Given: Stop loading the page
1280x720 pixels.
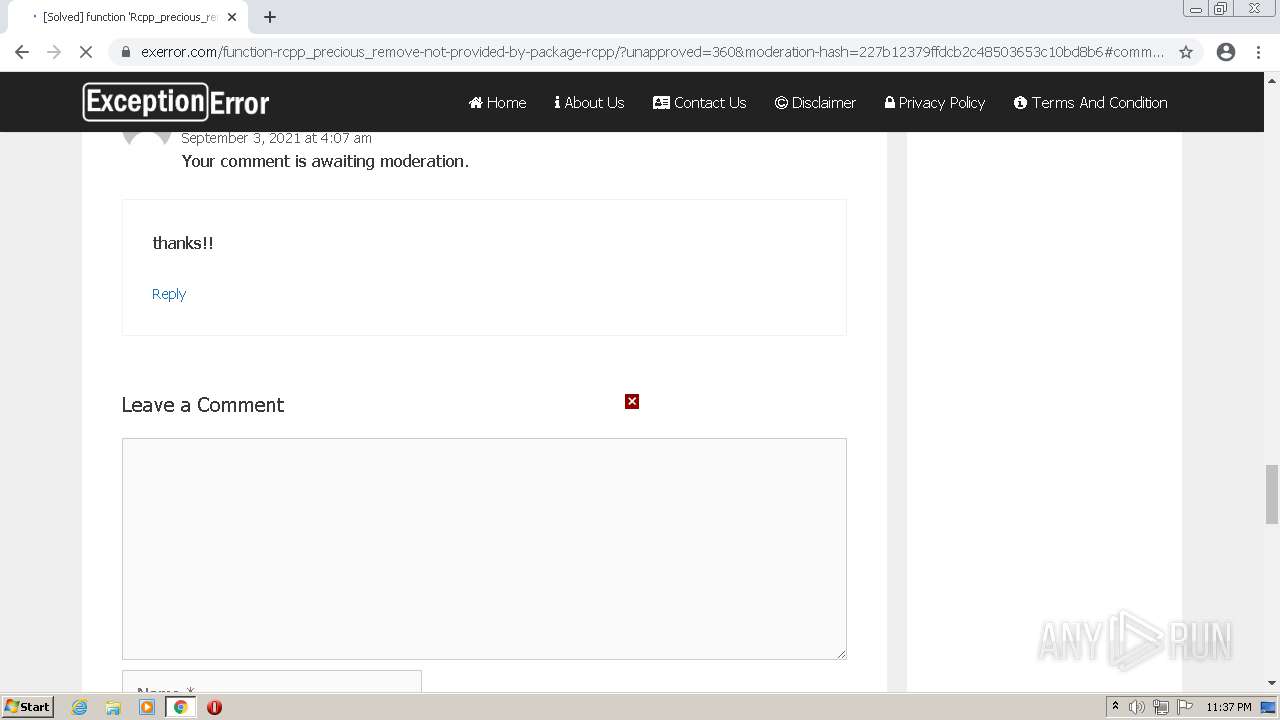Looking at the screenshot, I should (86, 52).
